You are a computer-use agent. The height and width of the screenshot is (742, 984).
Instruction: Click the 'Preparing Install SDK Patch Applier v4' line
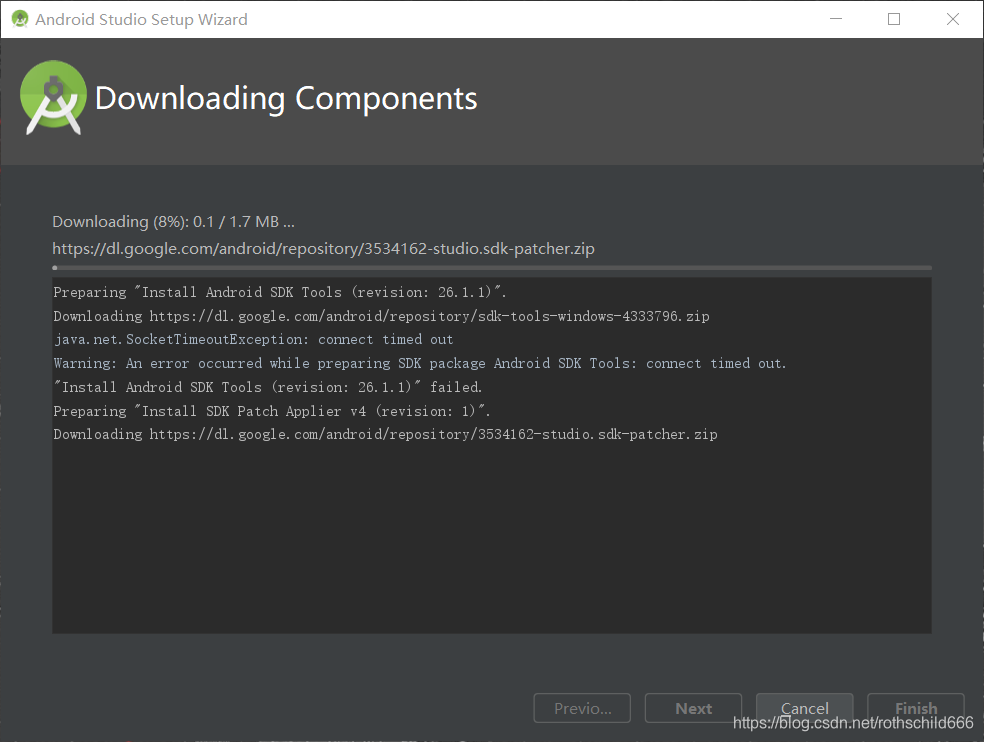click(272, 411)
